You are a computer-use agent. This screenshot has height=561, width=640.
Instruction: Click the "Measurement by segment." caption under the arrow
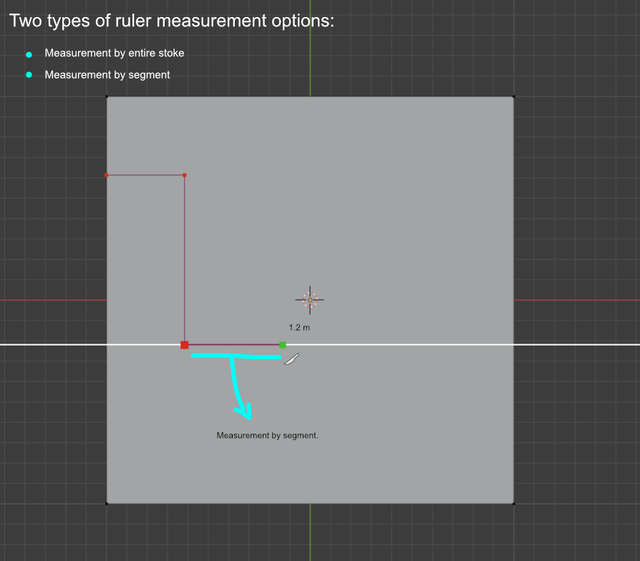(267, 436)
